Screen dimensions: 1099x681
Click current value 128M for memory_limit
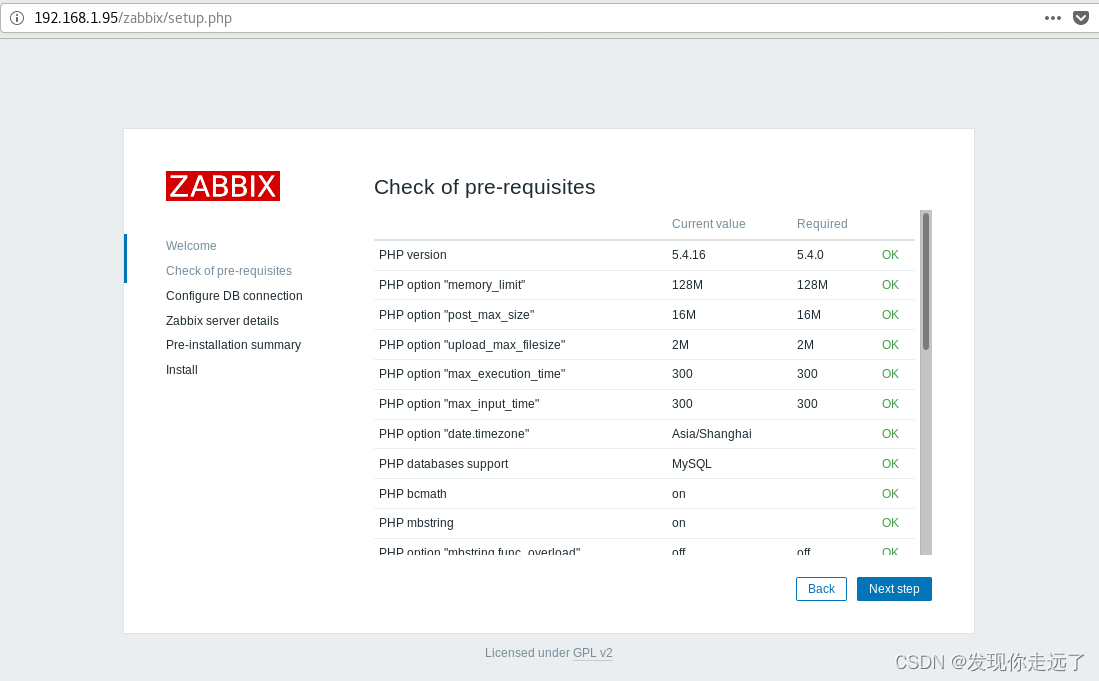(687, 285)
